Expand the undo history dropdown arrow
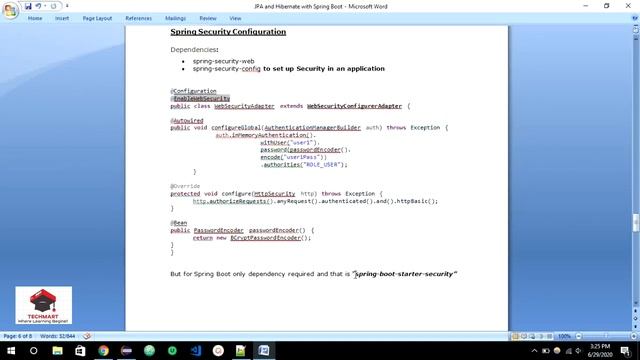Image resolution: width=640 pixels, height=360 pixels. [45, 6]
